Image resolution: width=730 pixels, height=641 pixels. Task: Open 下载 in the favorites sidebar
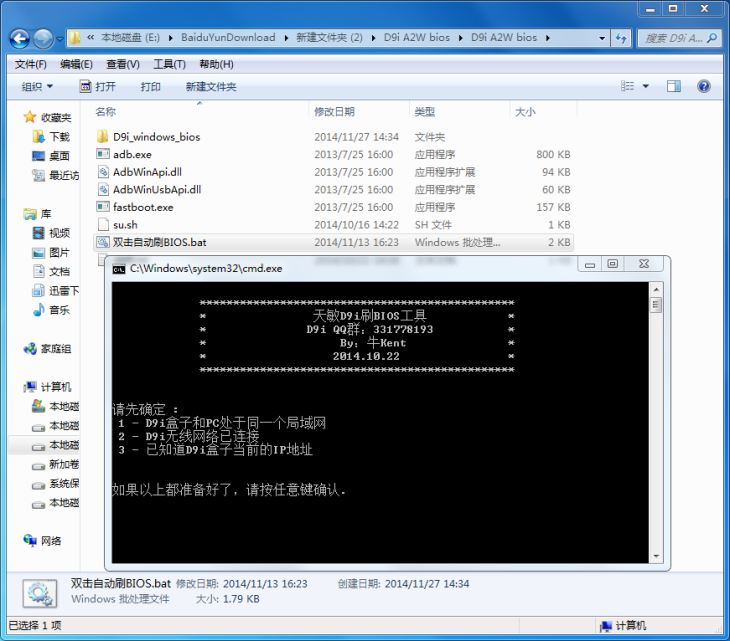(x=51, y=137)
